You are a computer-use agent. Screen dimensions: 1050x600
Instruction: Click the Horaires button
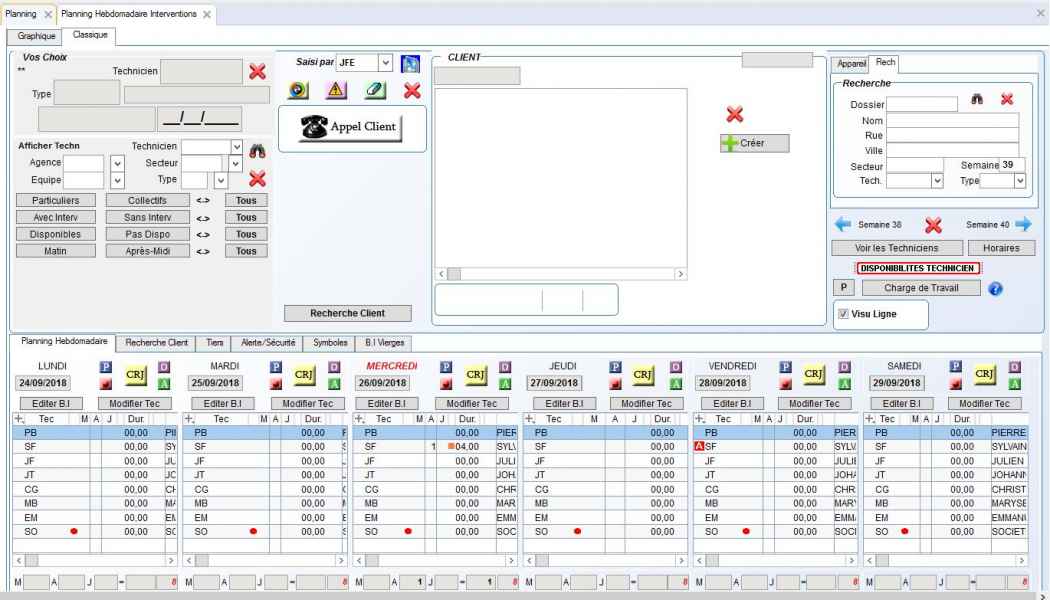click(x=1001, y=248)
